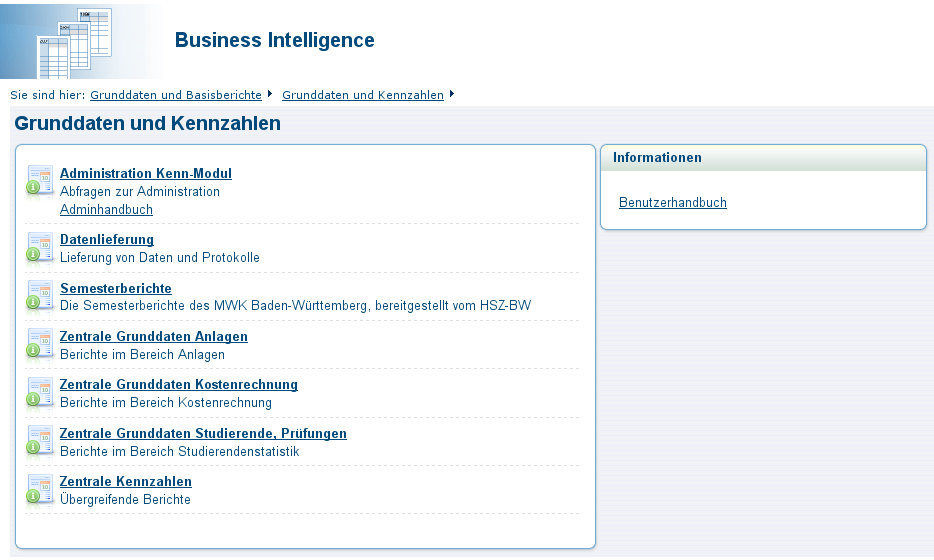Click the icon beside Zentrale Kennzahlen

[x=40, y=489]
